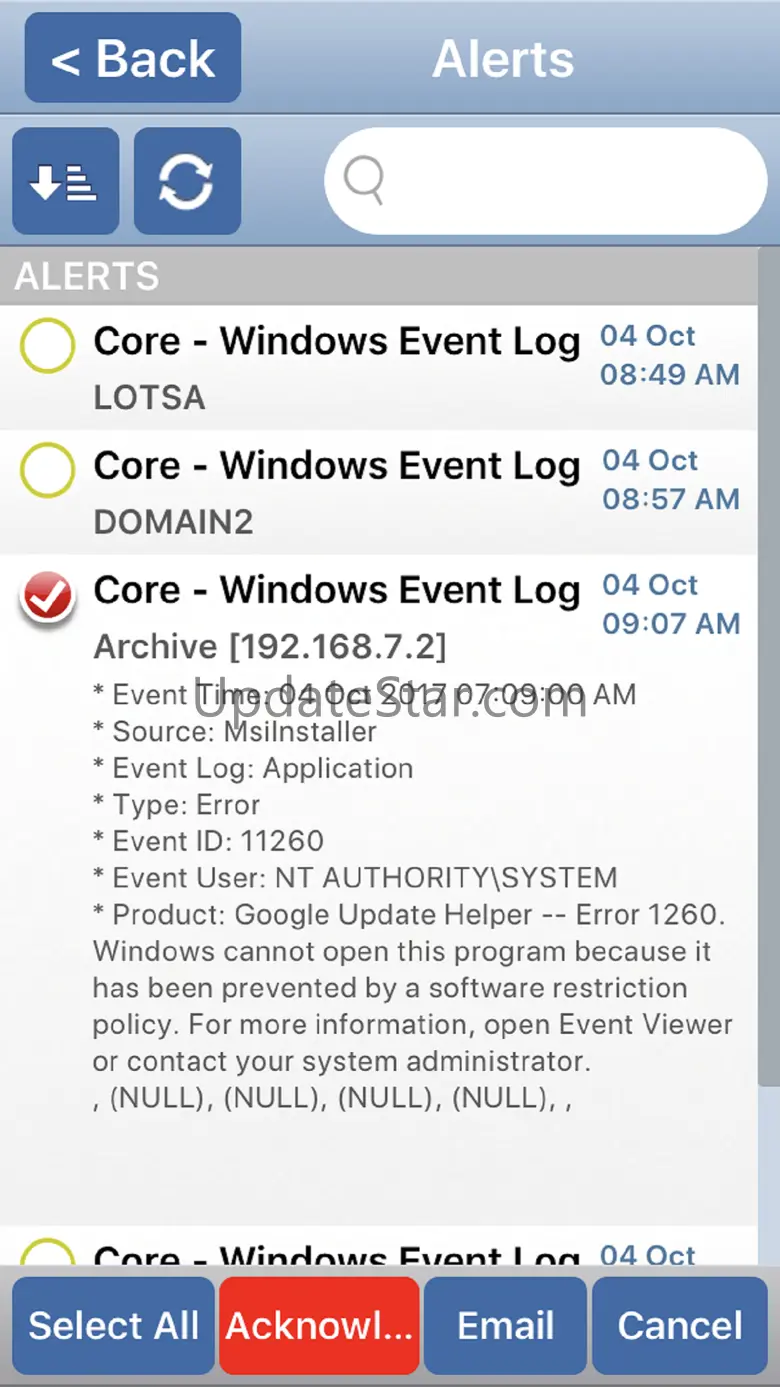Click inside the search field
Image resolution: width=780 pixels, height=1387 pixels.
(x=560, y=181)
